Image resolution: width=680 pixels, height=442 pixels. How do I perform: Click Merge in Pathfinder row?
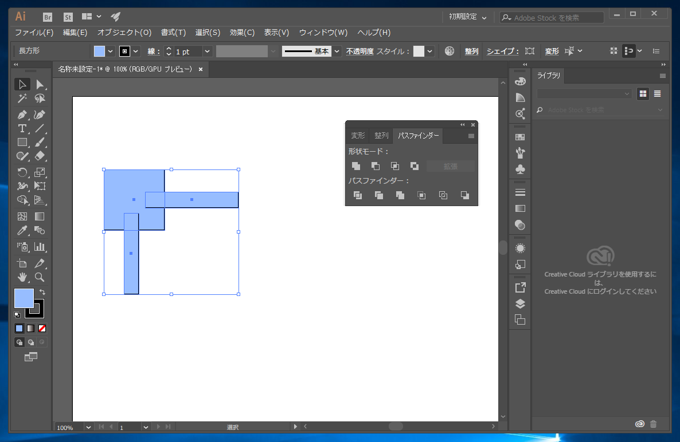400,195
